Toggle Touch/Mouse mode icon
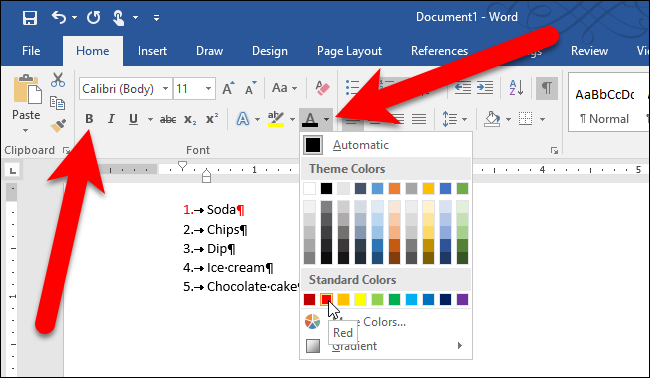Viewport: 650px width, 378px height. coord(118,18)
